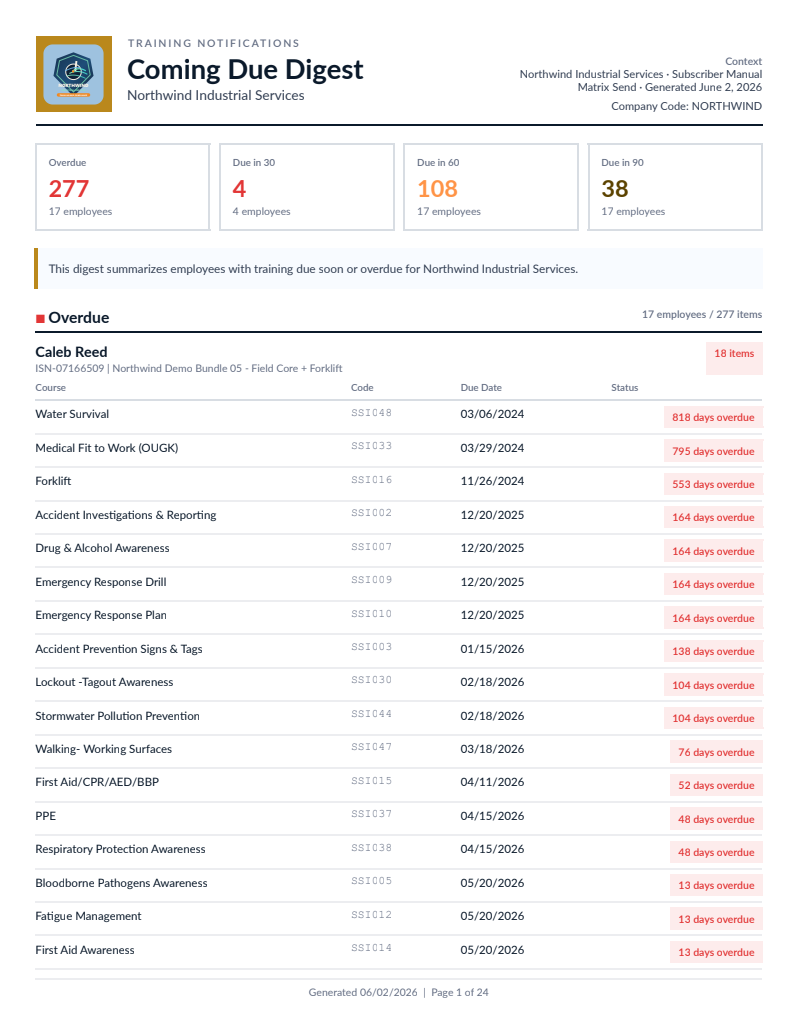Click the Forklift course name
This screenshot has height=1034, width=797.
[x=53, y=481]
